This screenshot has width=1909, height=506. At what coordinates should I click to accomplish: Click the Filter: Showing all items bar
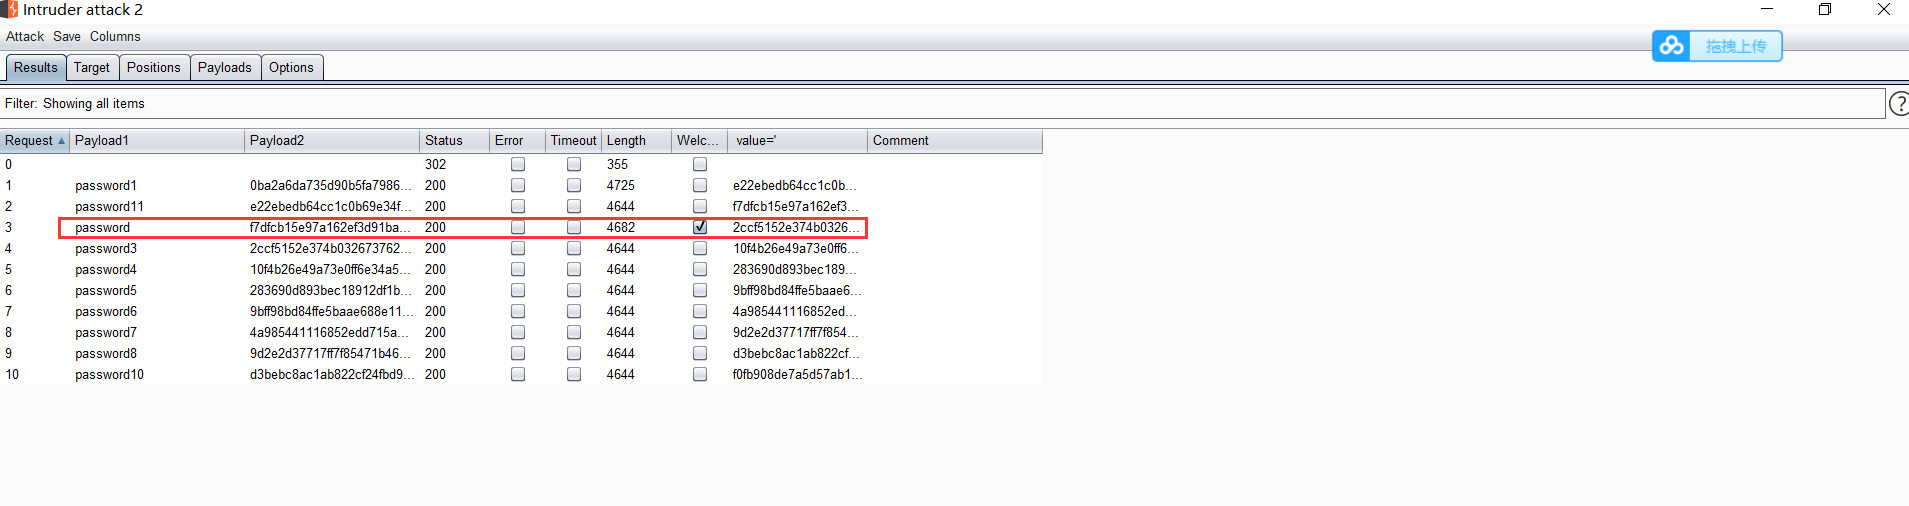pos(943,104)
